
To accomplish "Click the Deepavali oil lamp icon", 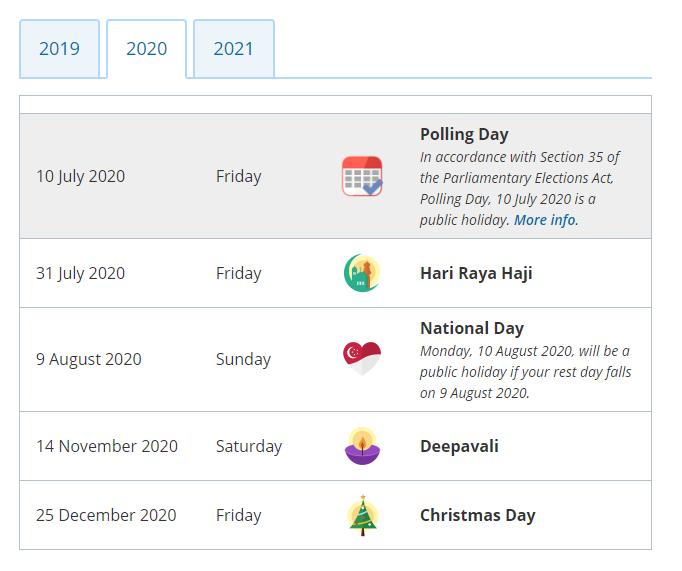I will 362,446.
